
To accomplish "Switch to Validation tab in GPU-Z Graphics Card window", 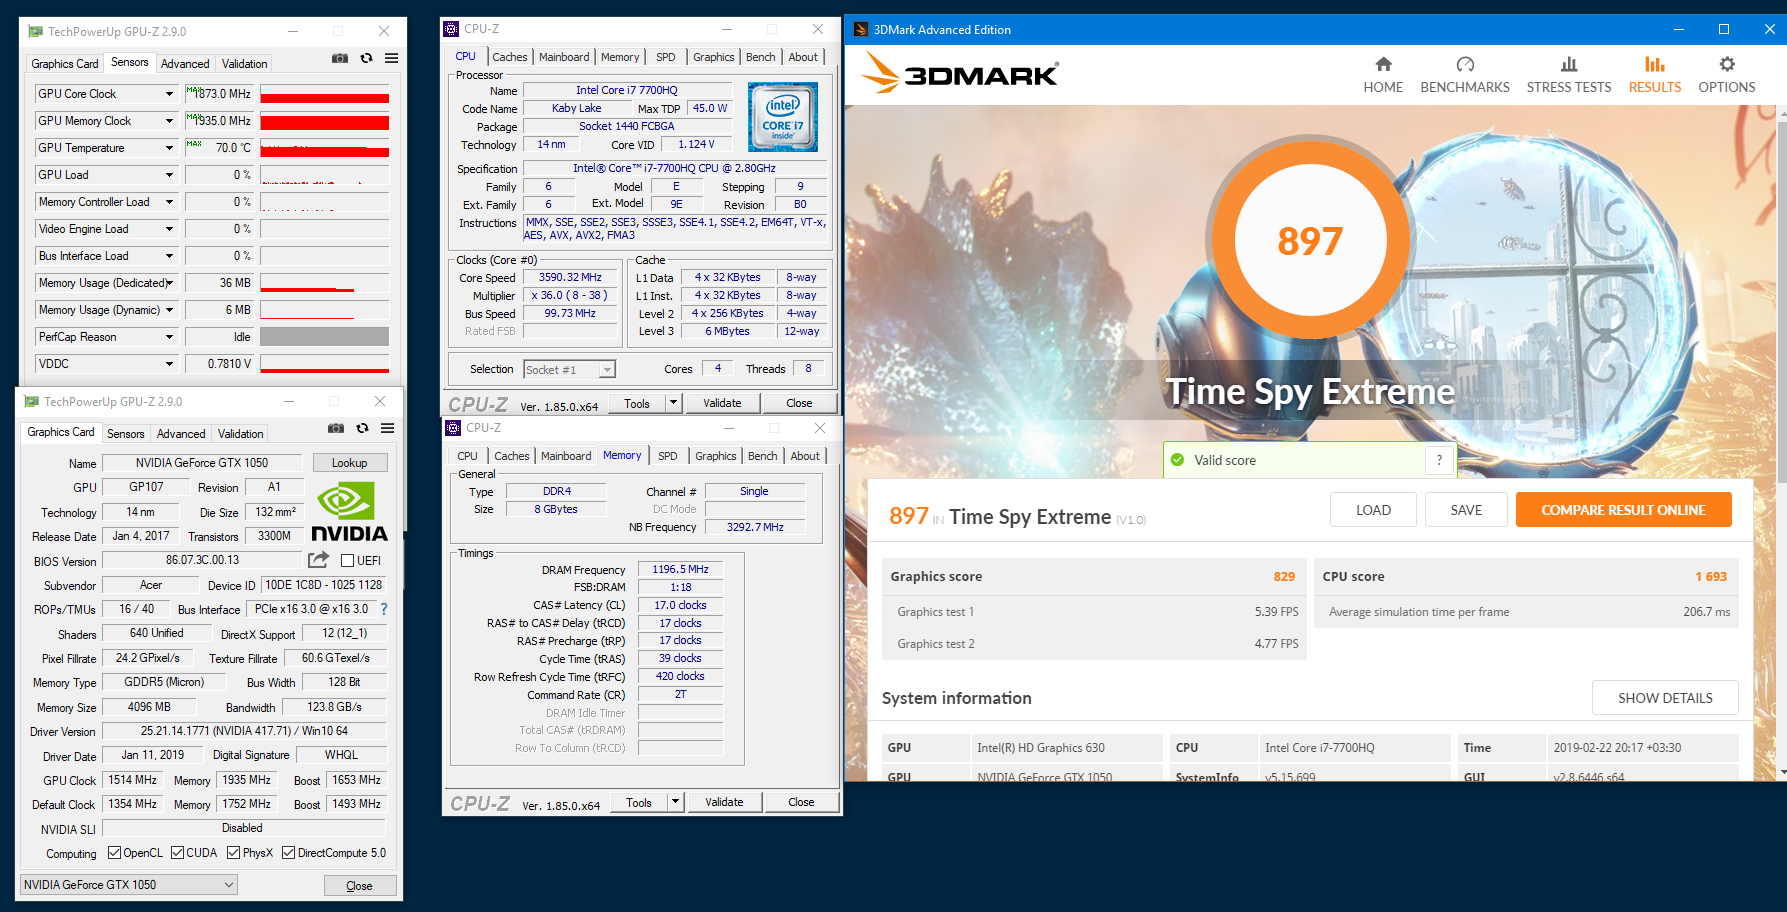I will point(241,434).
